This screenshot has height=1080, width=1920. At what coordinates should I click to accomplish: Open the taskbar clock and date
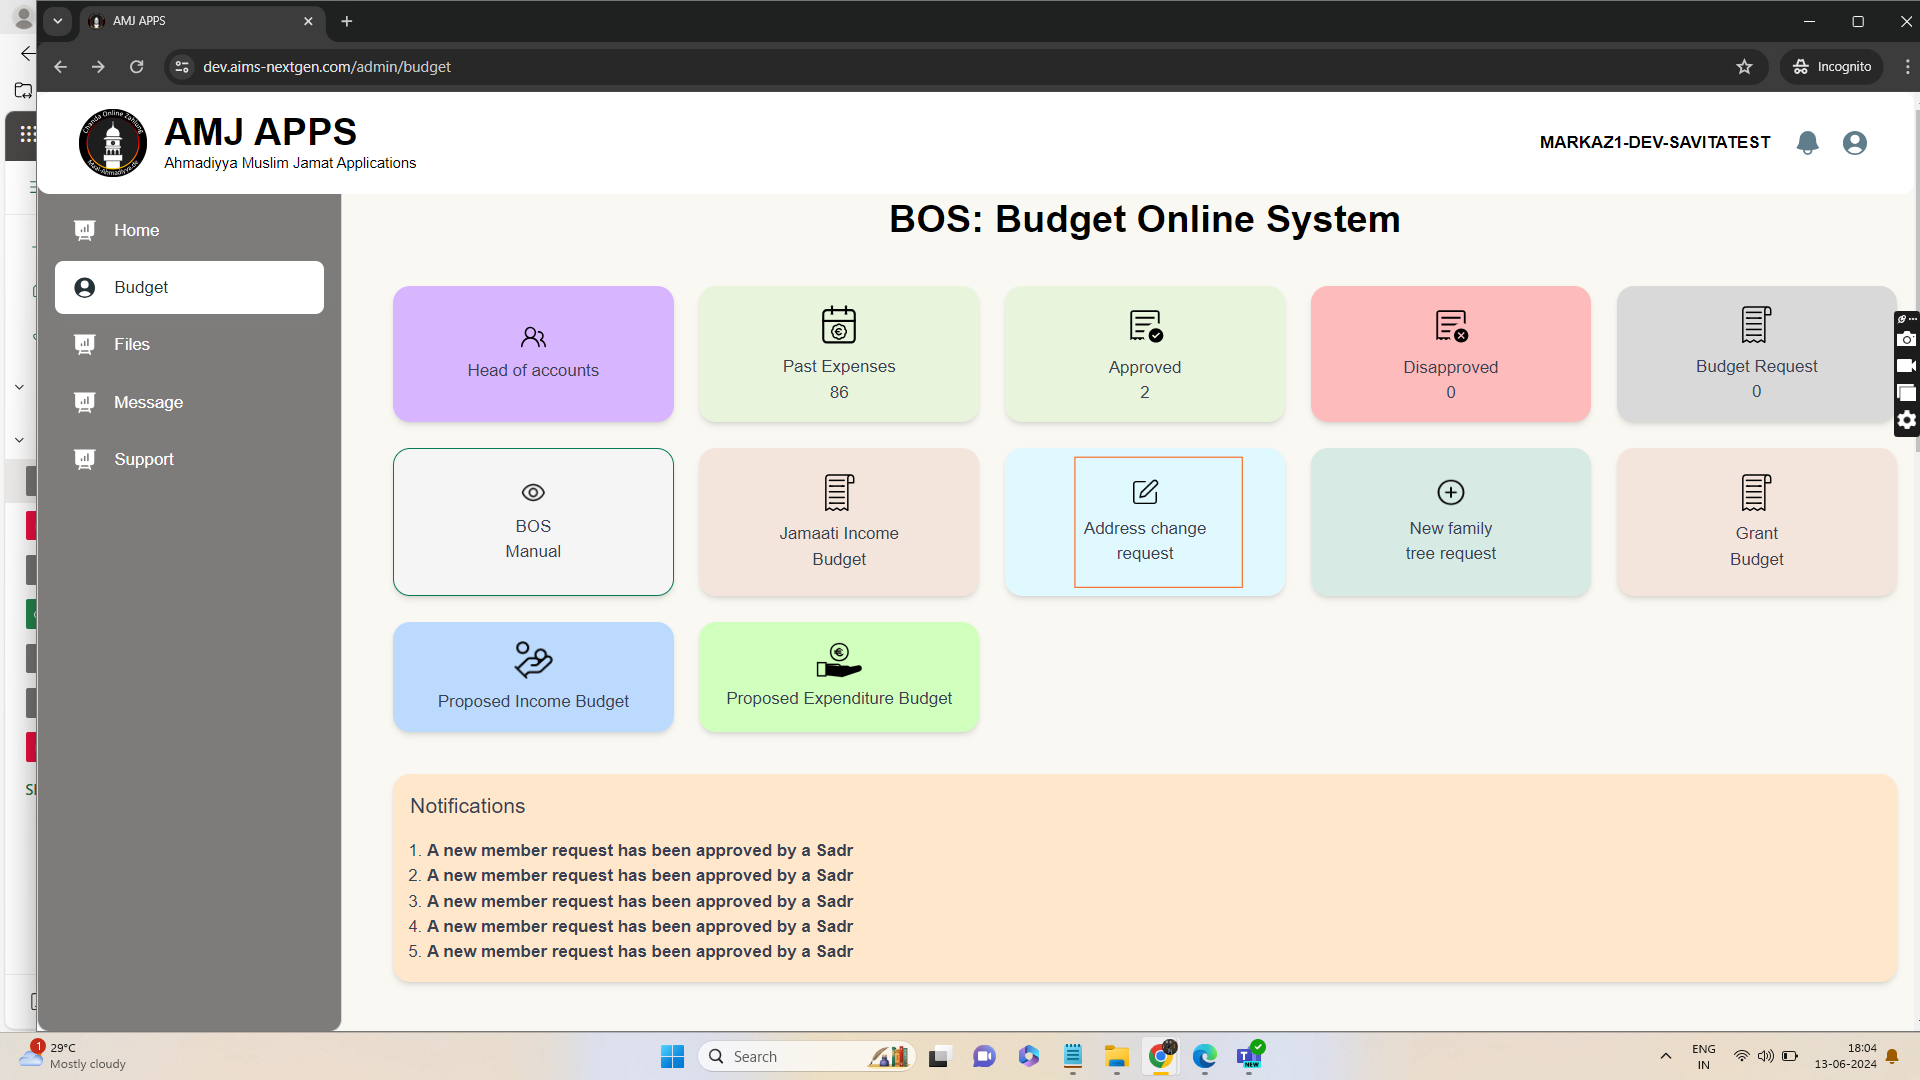[x=1846, y=1056]
